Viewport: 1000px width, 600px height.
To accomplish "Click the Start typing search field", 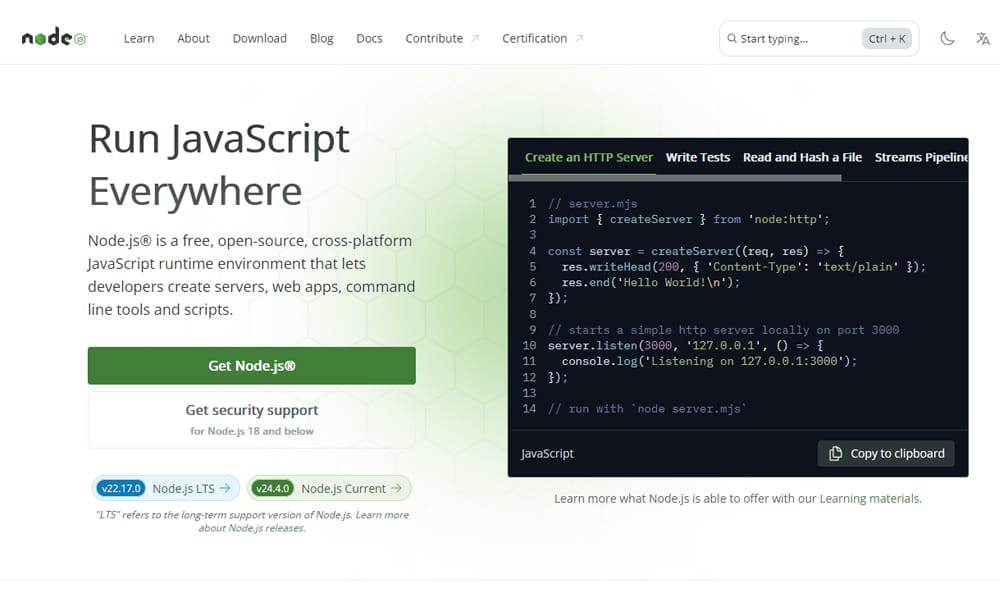I will 790,38.
